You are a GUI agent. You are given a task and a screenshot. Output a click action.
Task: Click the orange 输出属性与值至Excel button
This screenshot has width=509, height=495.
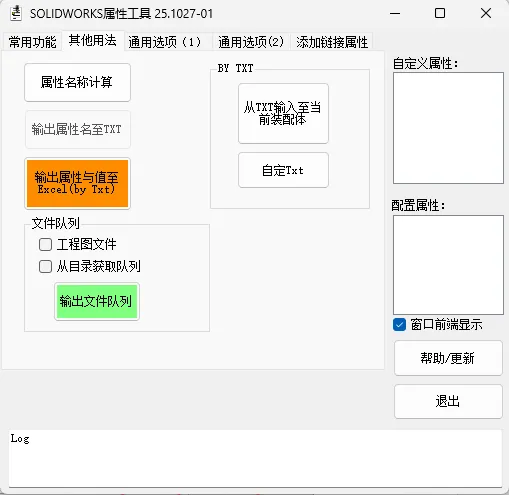[x=77, y=183]
